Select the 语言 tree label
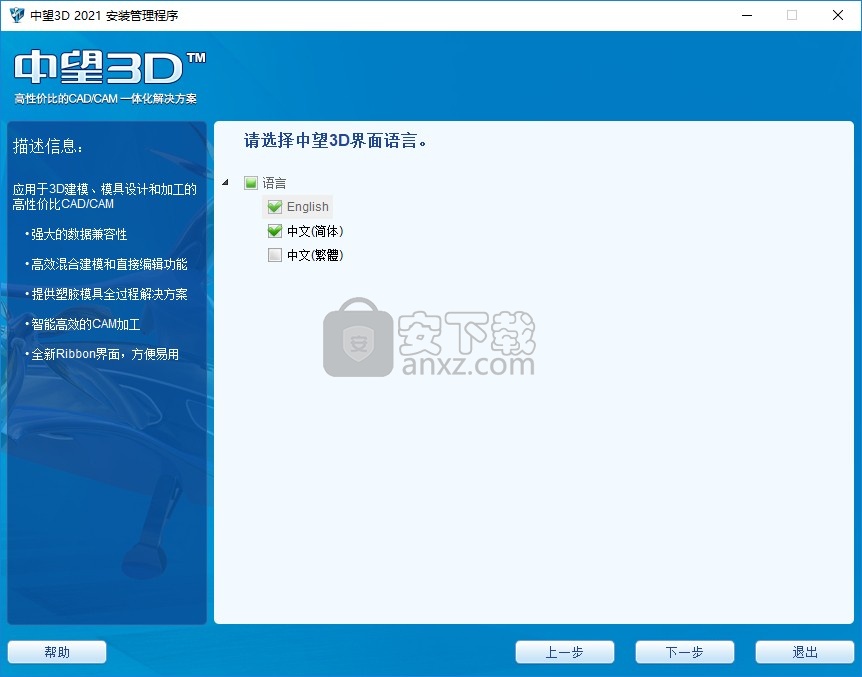Screen dimensions: 862x677 pyautogui.click(x=274, y=183)
